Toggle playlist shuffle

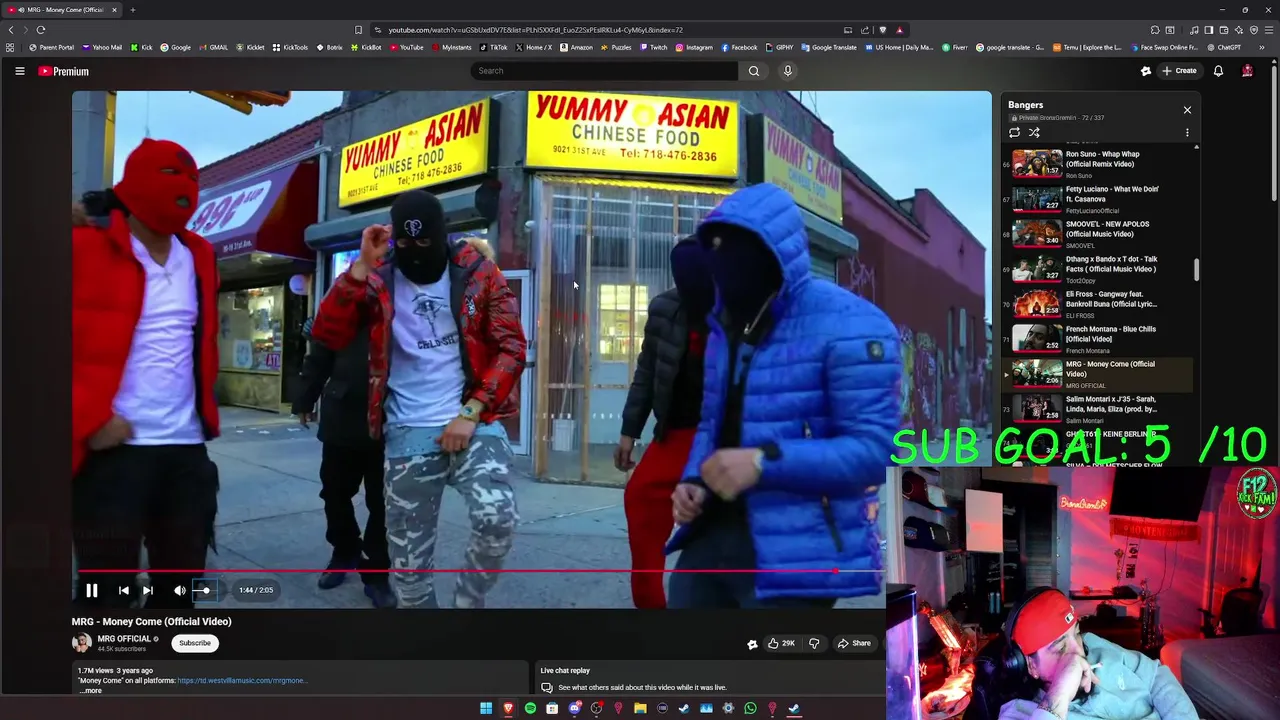[x=1034, y=133]
